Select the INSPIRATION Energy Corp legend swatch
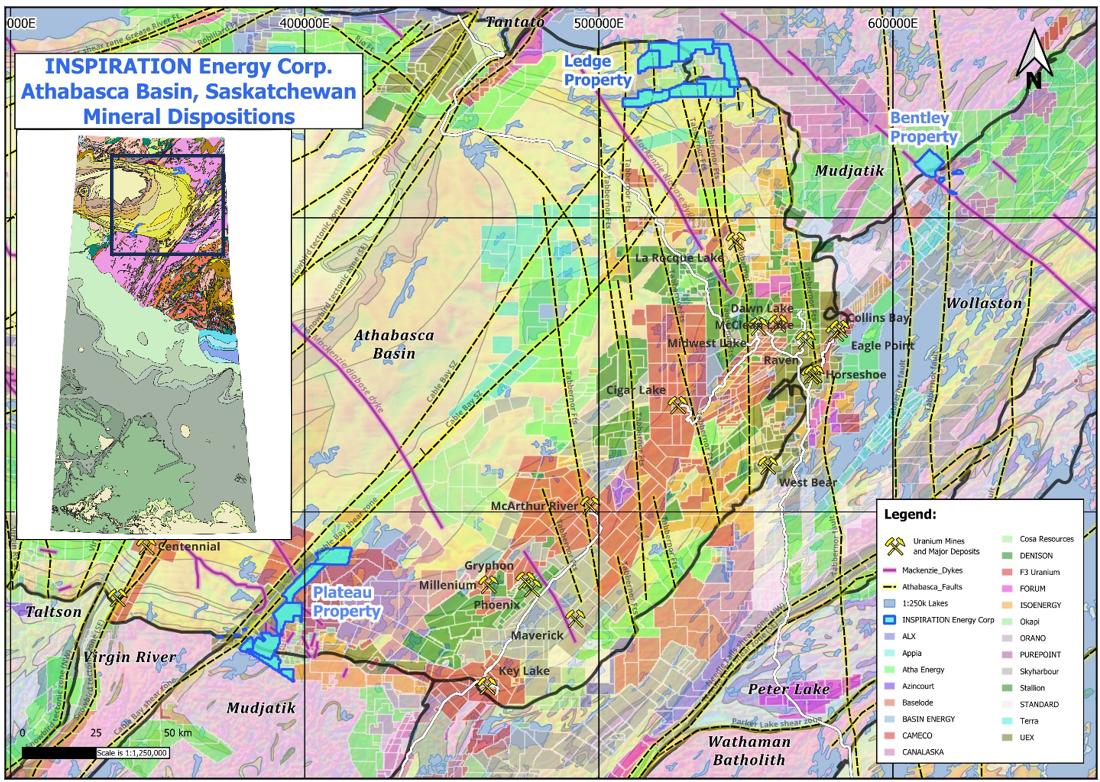This screenshot has width=1100, height=782. coord(890,620)
